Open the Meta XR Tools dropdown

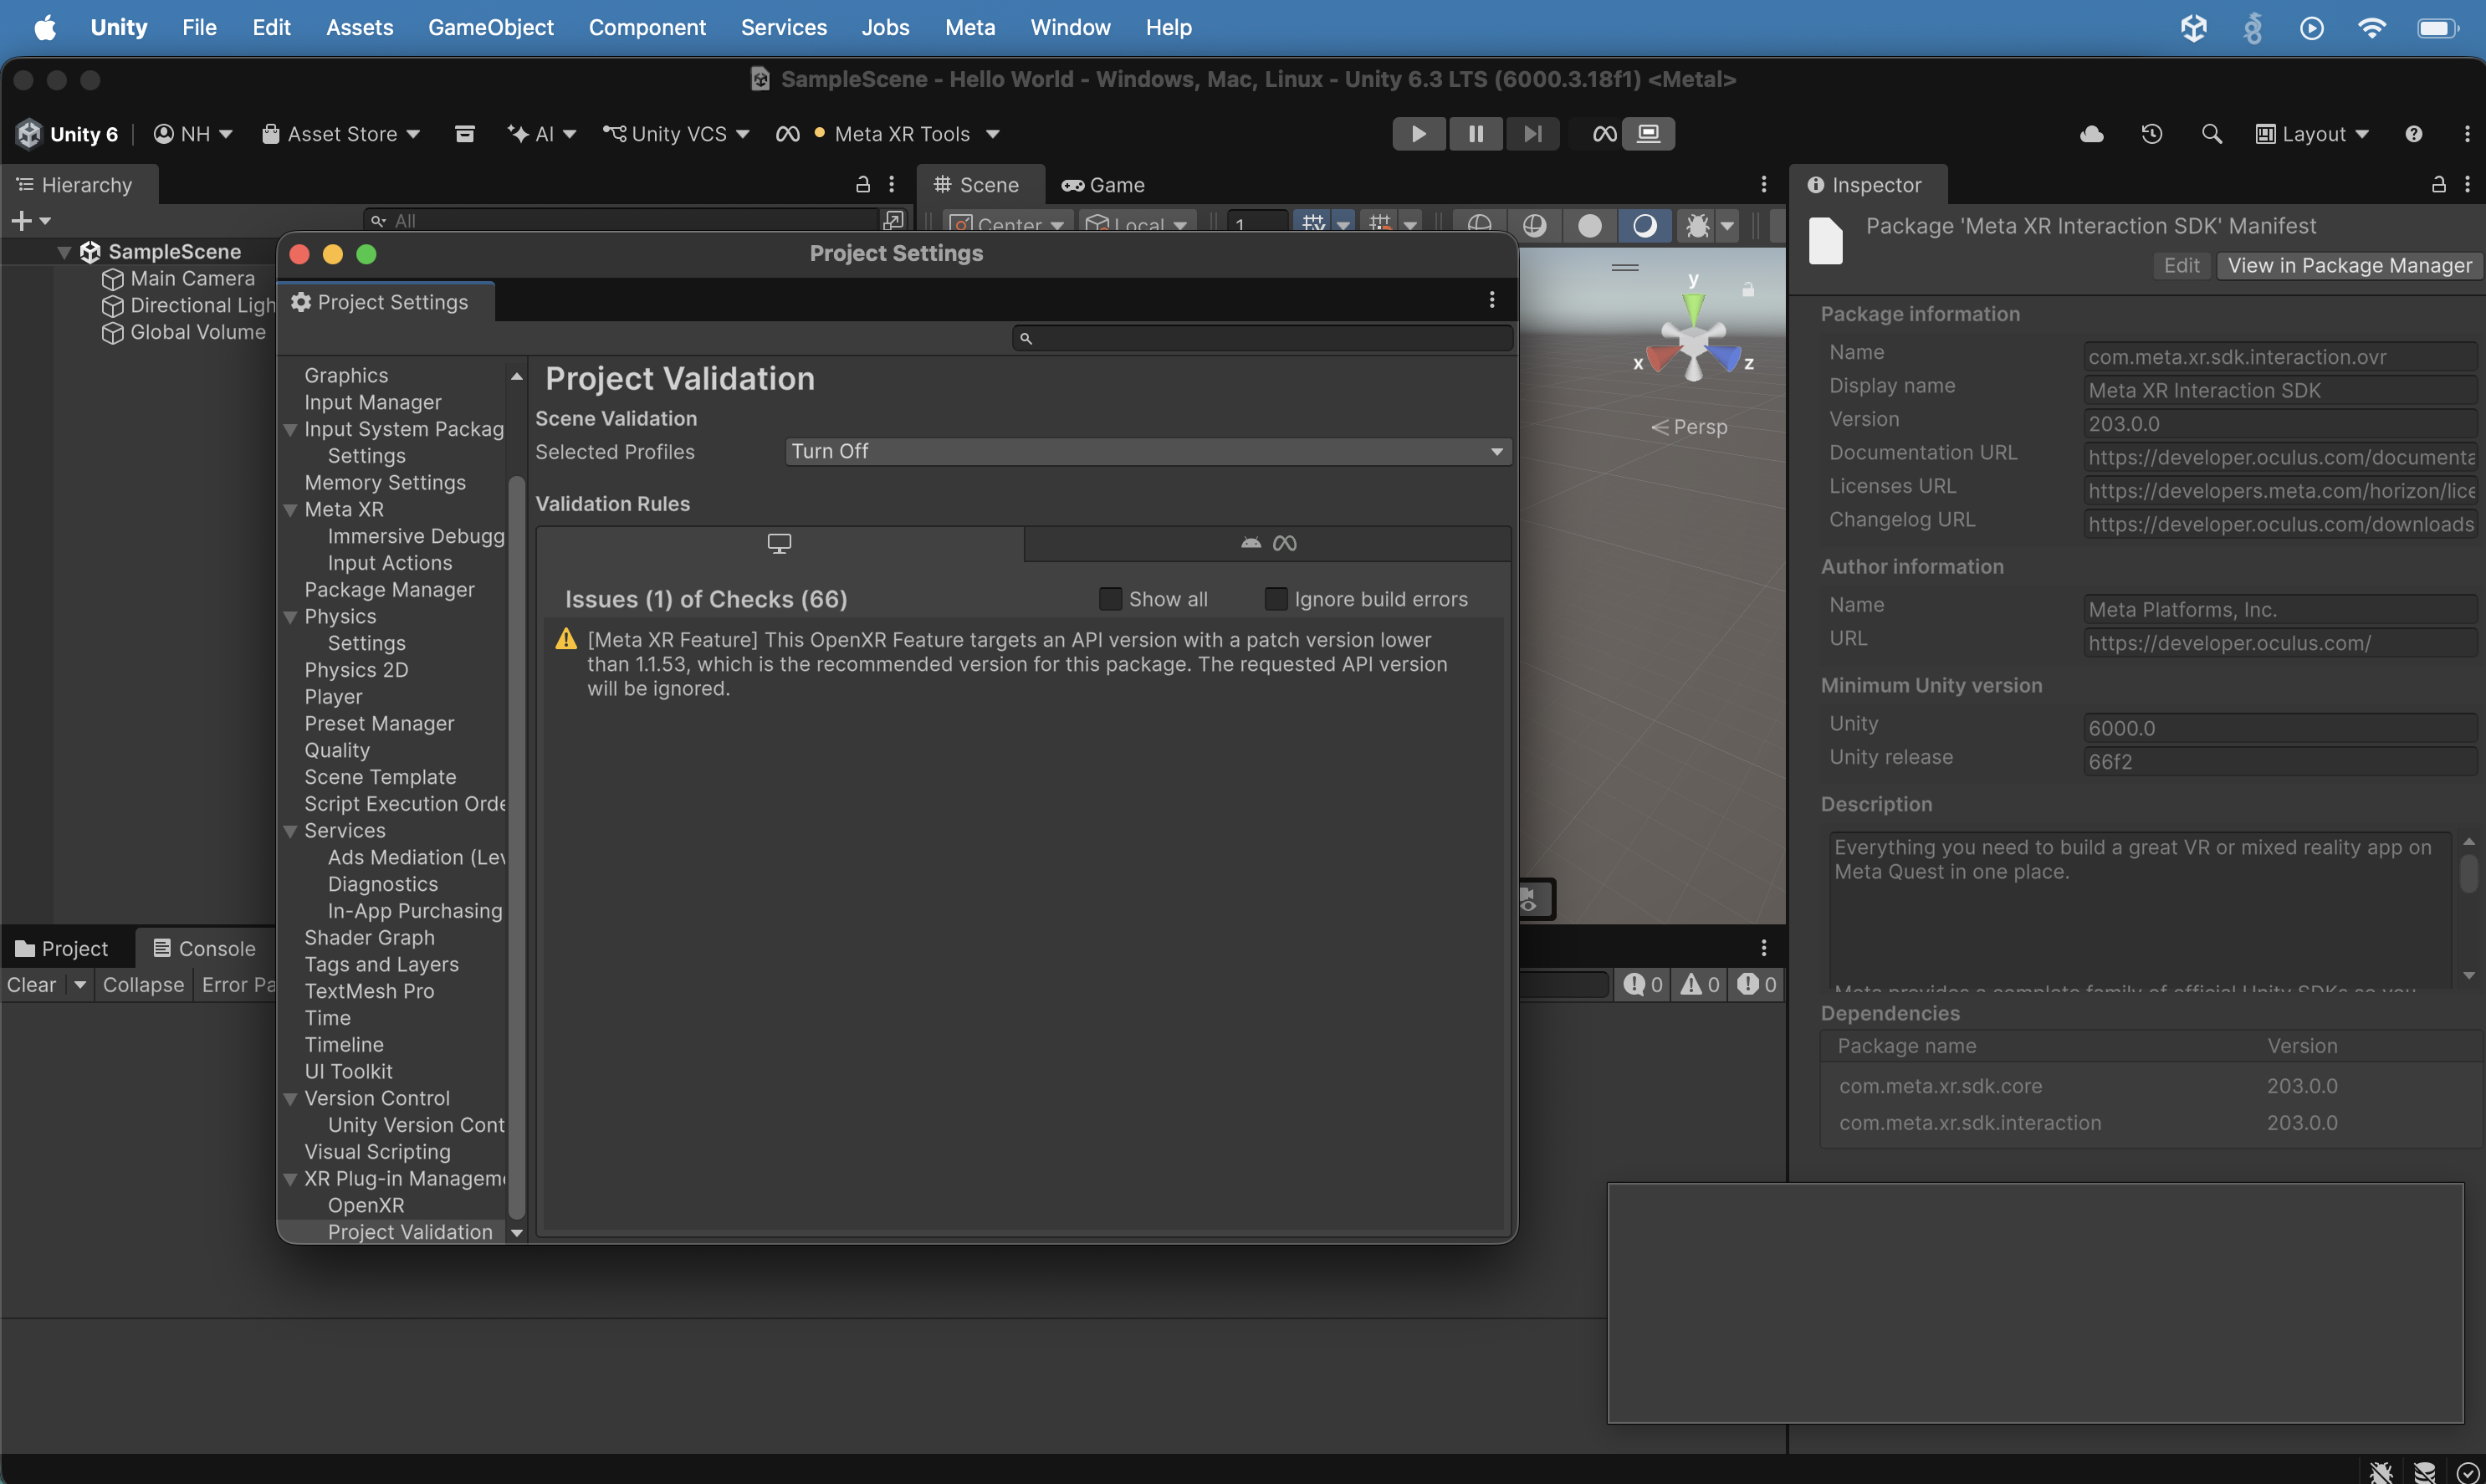click(x=888, y=134)
